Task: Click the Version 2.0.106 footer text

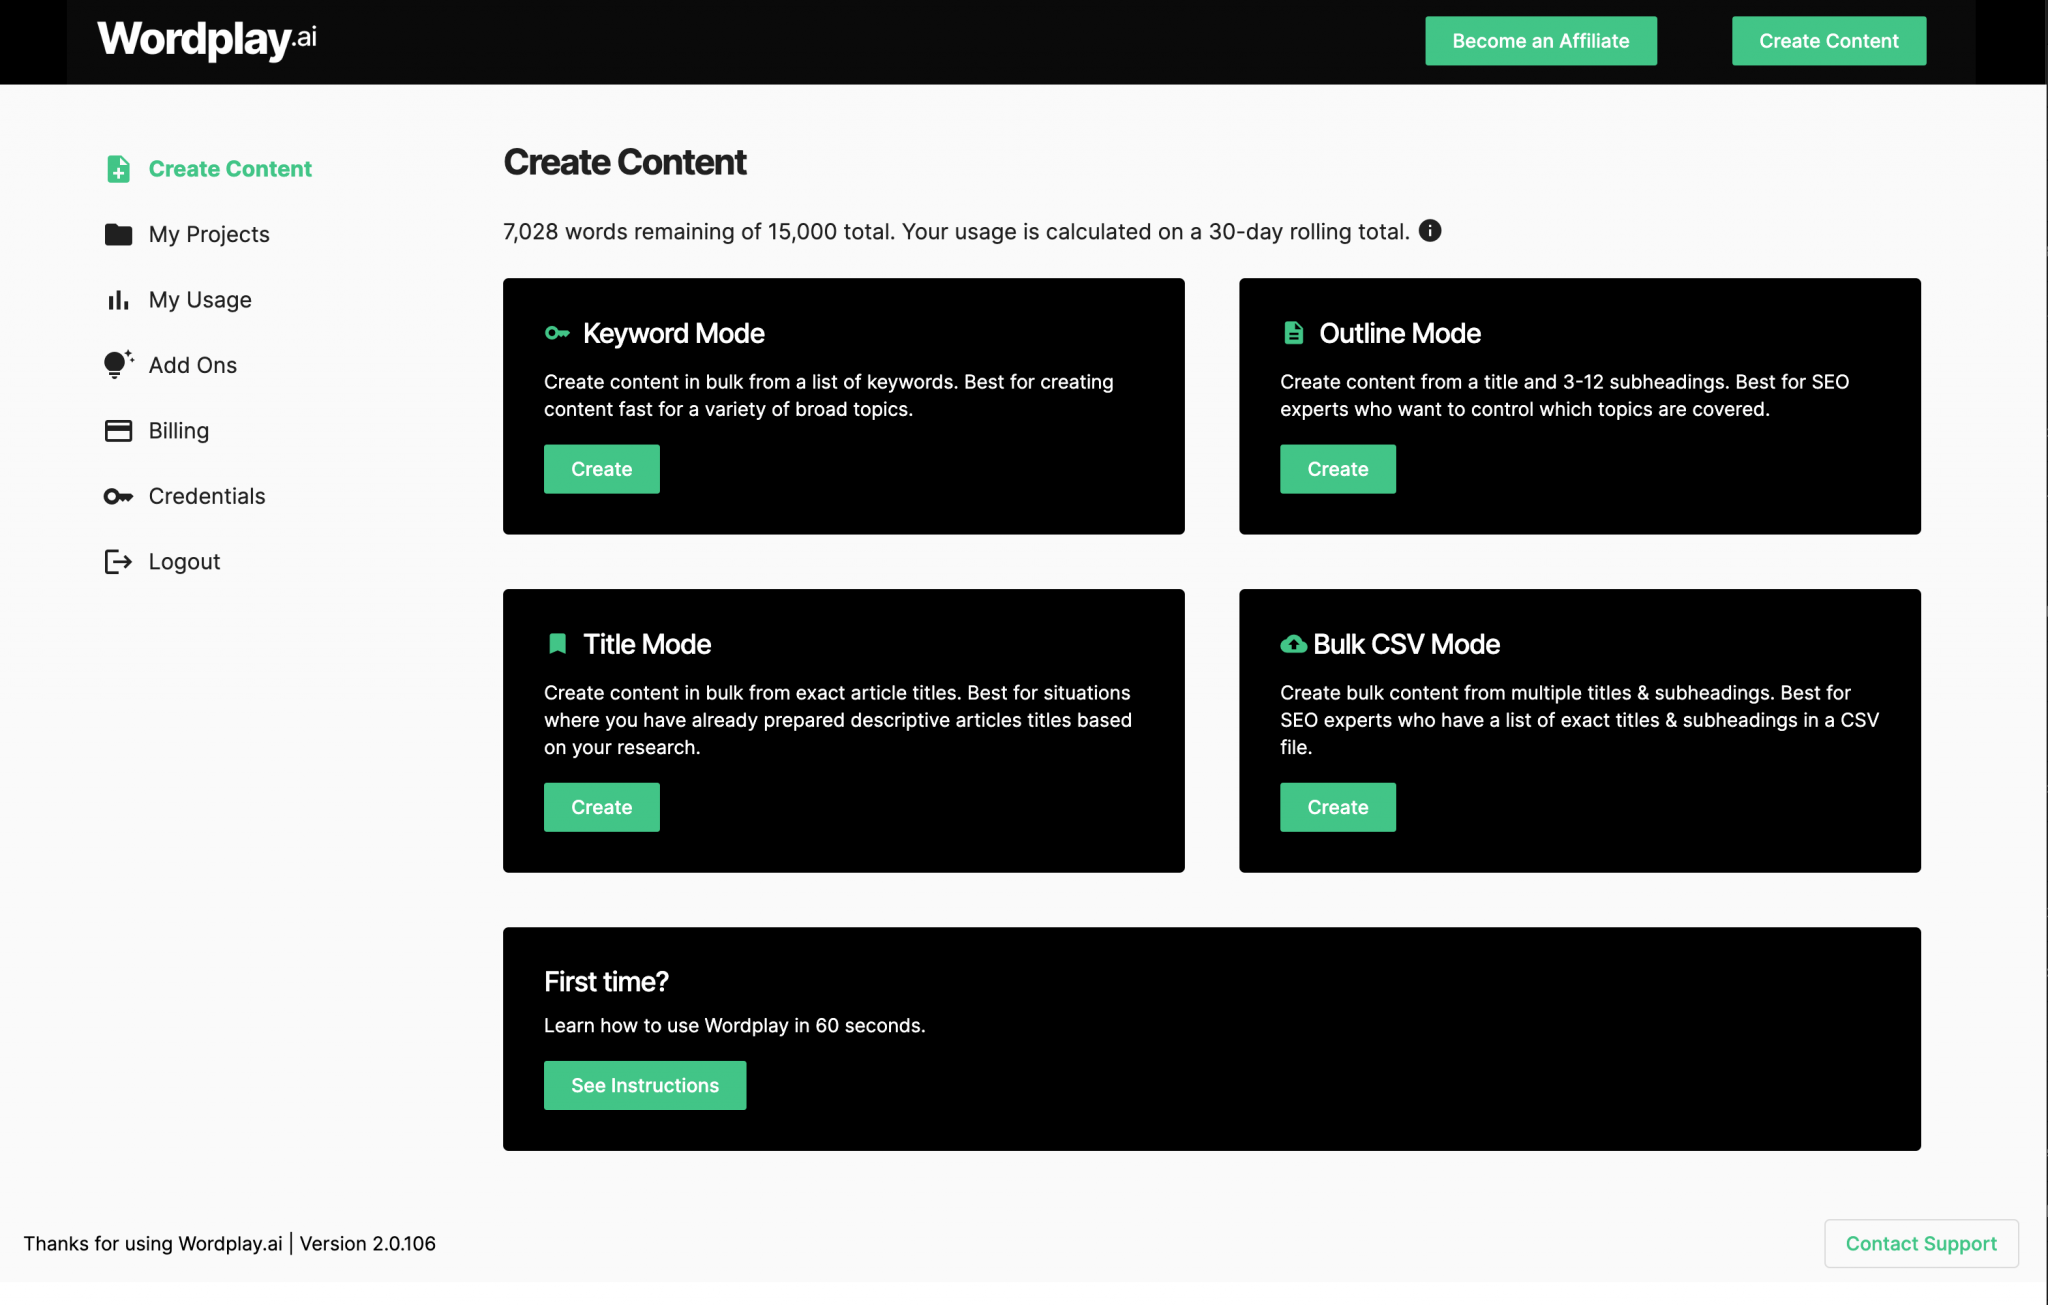Action: (368, 1243)
